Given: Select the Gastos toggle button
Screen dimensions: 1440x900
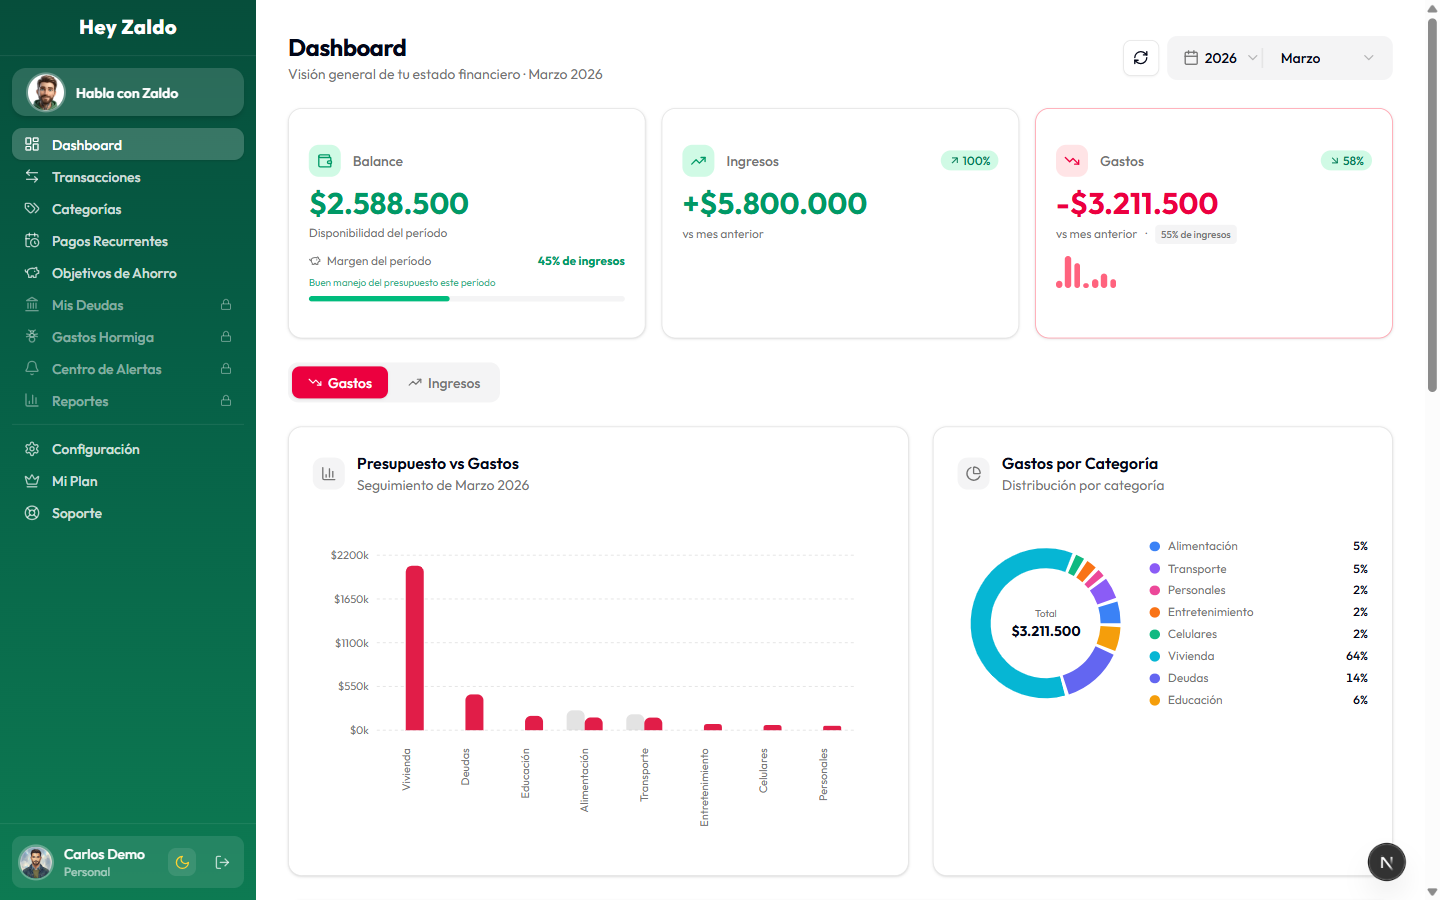Looking at the screenshot, I should [339, 382].
